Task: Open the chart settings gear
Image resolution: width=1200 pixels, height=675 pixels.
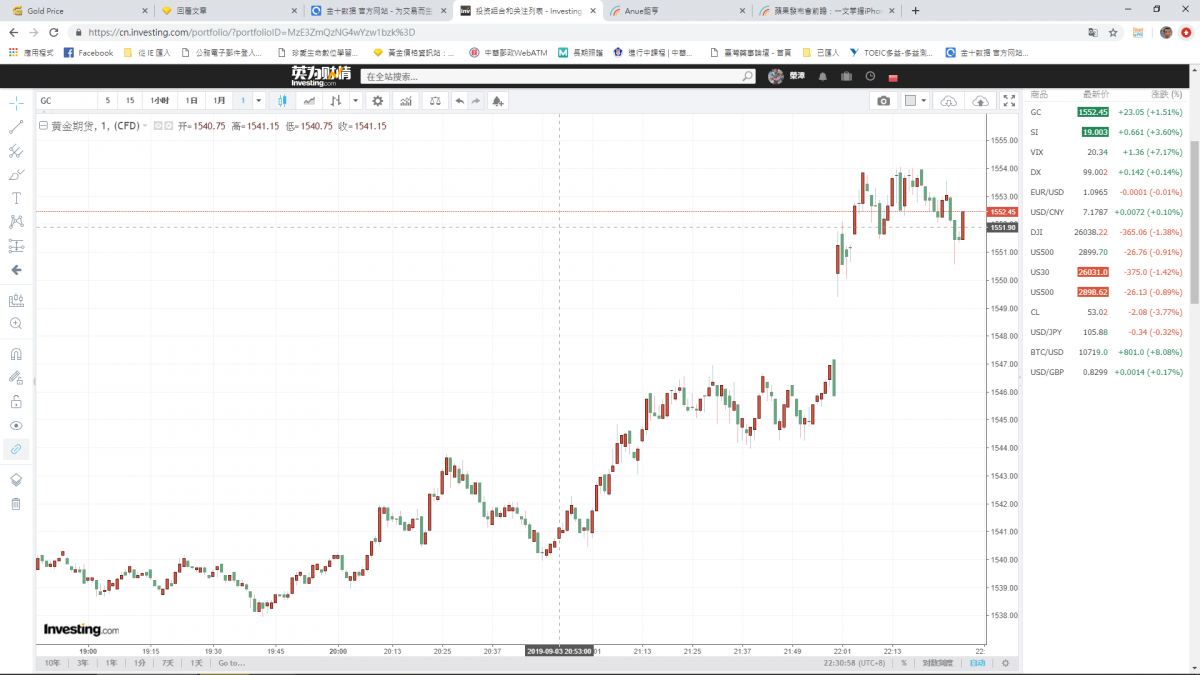Action: pyautogui.click(x=377, y=101)
